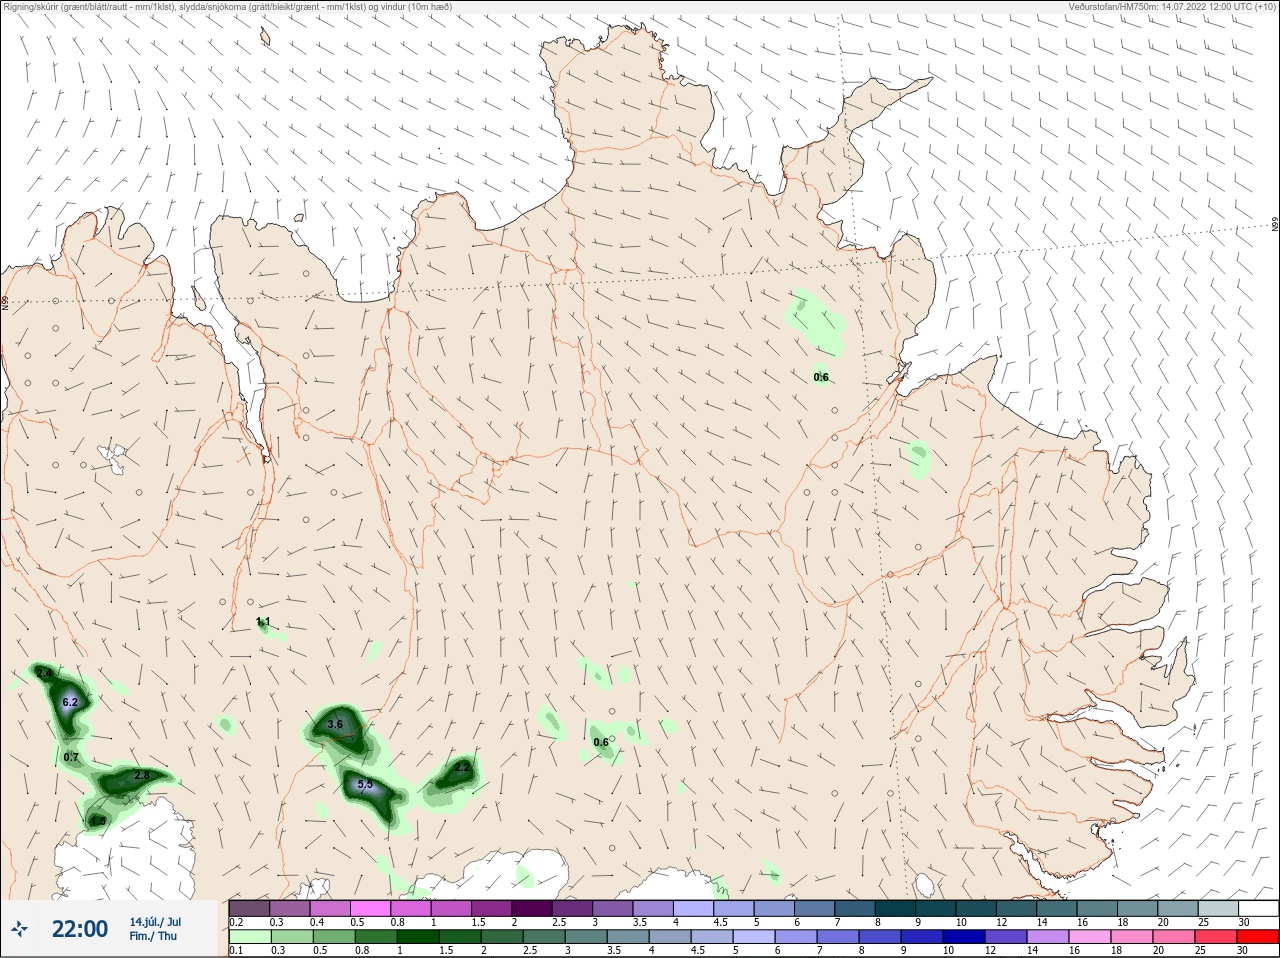1280x958 pixels.
Task: Select the 2.8 precipitation value on the map
Action: (x=142, y=776)
